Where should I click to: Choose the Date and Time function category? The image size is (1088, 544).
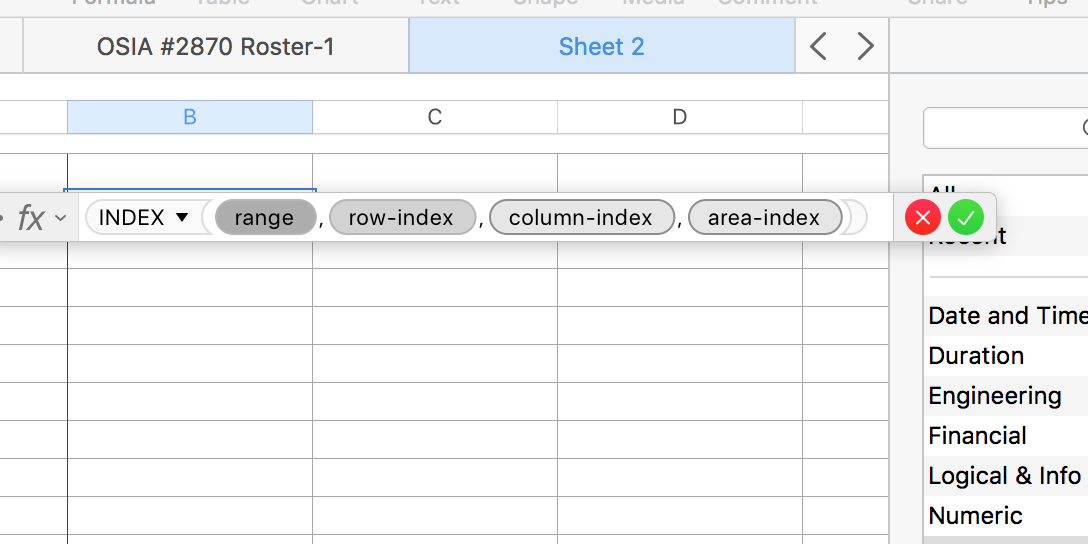pos(1007,316)
